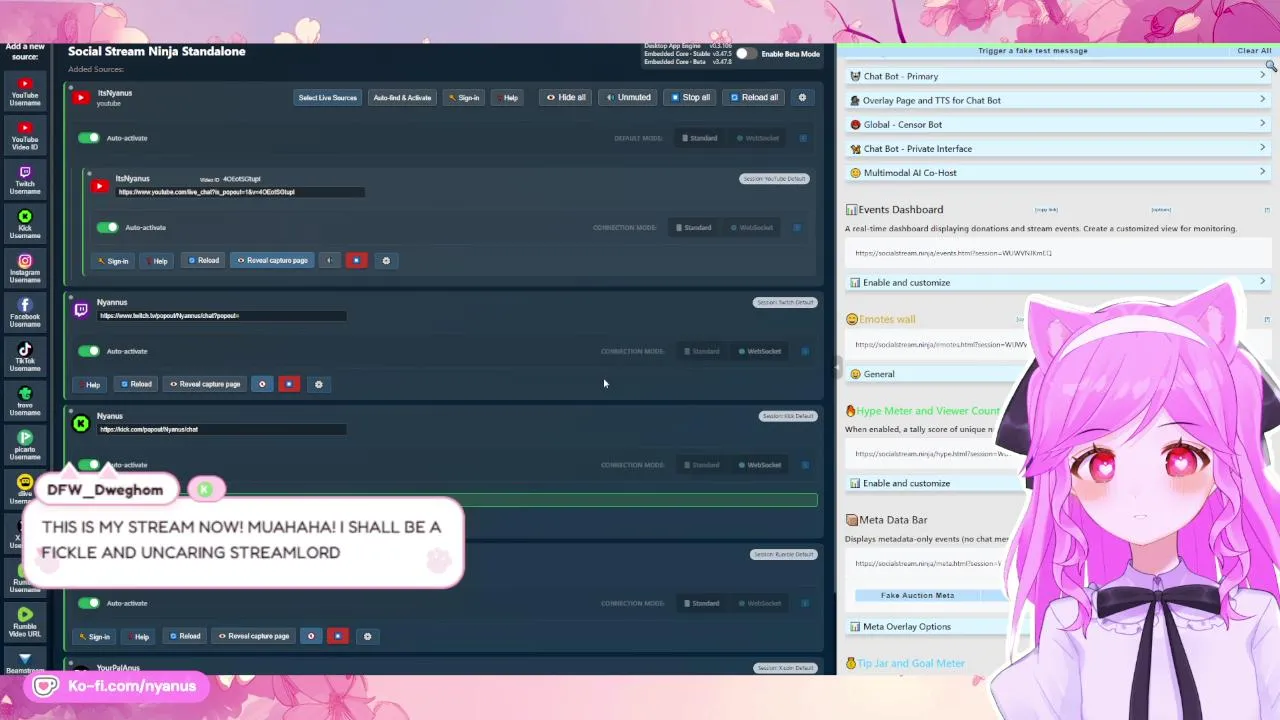Toggle Auto-activate for Nyannus Twitch source
The image size is (1280, 720).
click(x=89, y=351)
